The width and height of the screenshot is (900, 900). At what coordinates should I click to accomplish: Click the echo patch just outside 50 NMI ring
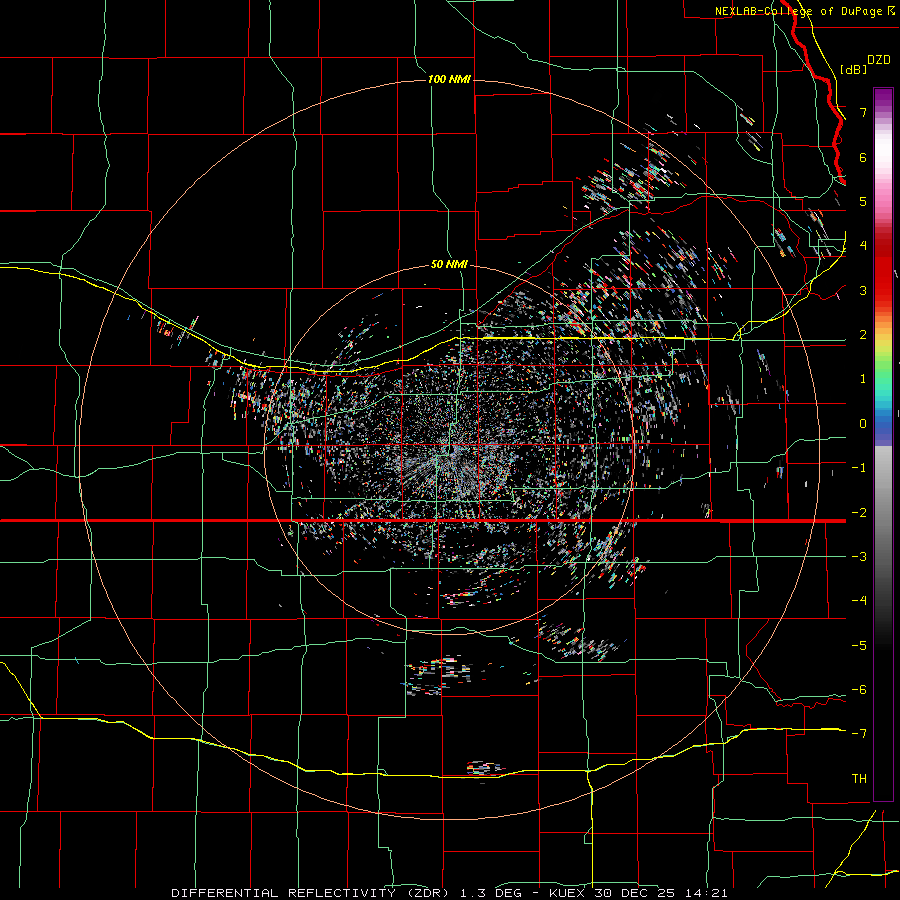tap(439, 676)
